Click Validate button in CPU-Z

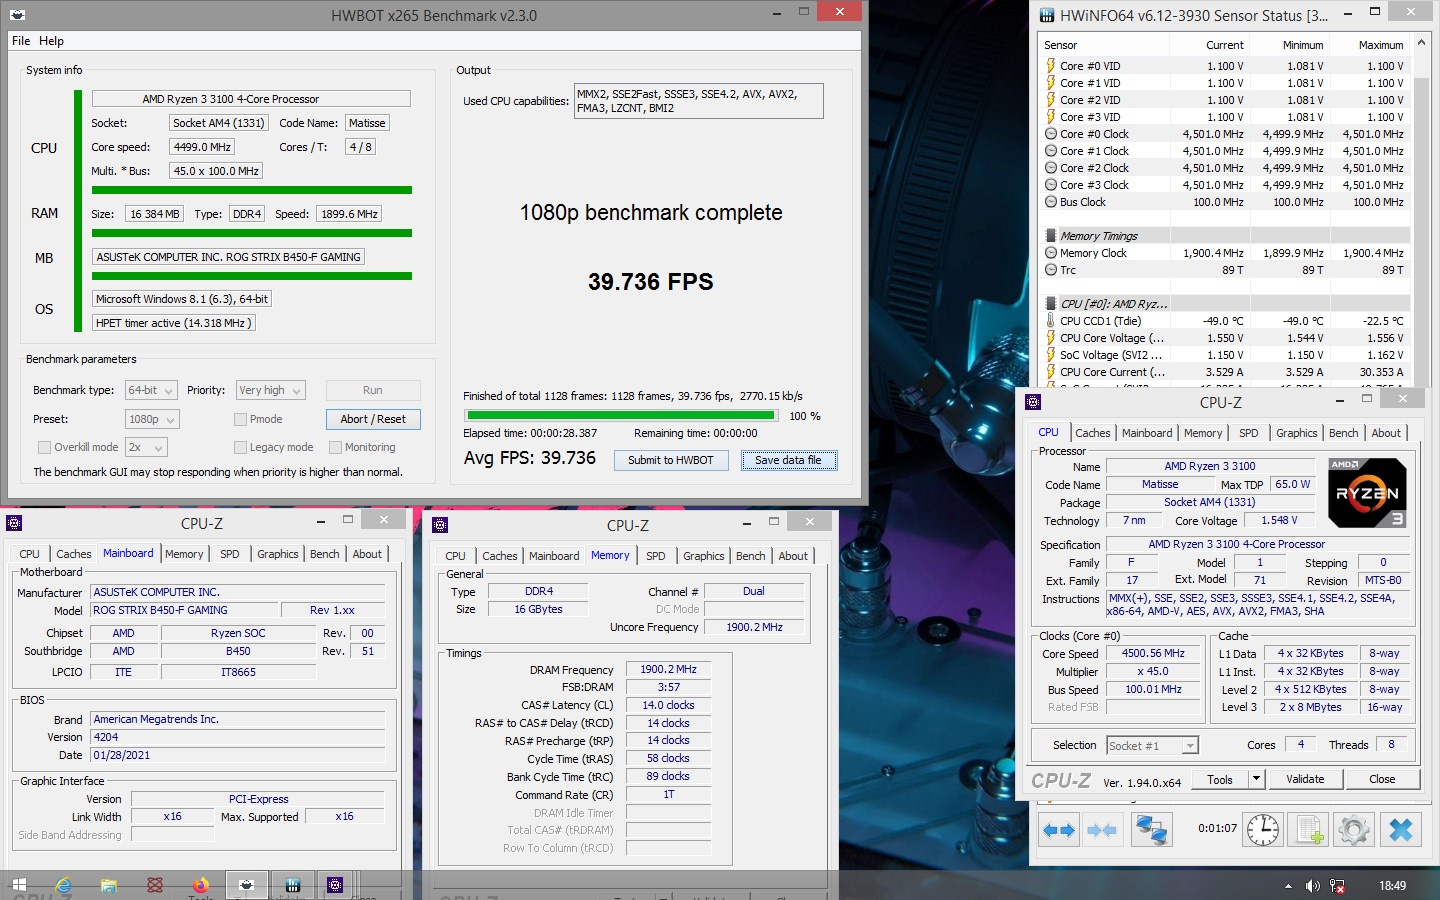pos(1305,779)
